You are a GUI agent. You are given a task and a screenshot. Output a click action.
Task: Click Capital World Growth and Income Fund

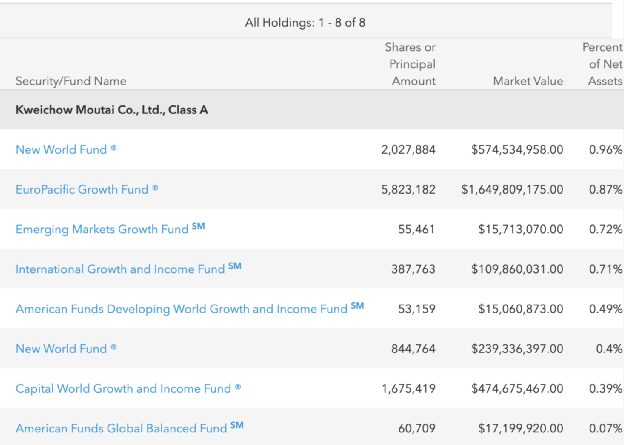(x=123, y=389)
